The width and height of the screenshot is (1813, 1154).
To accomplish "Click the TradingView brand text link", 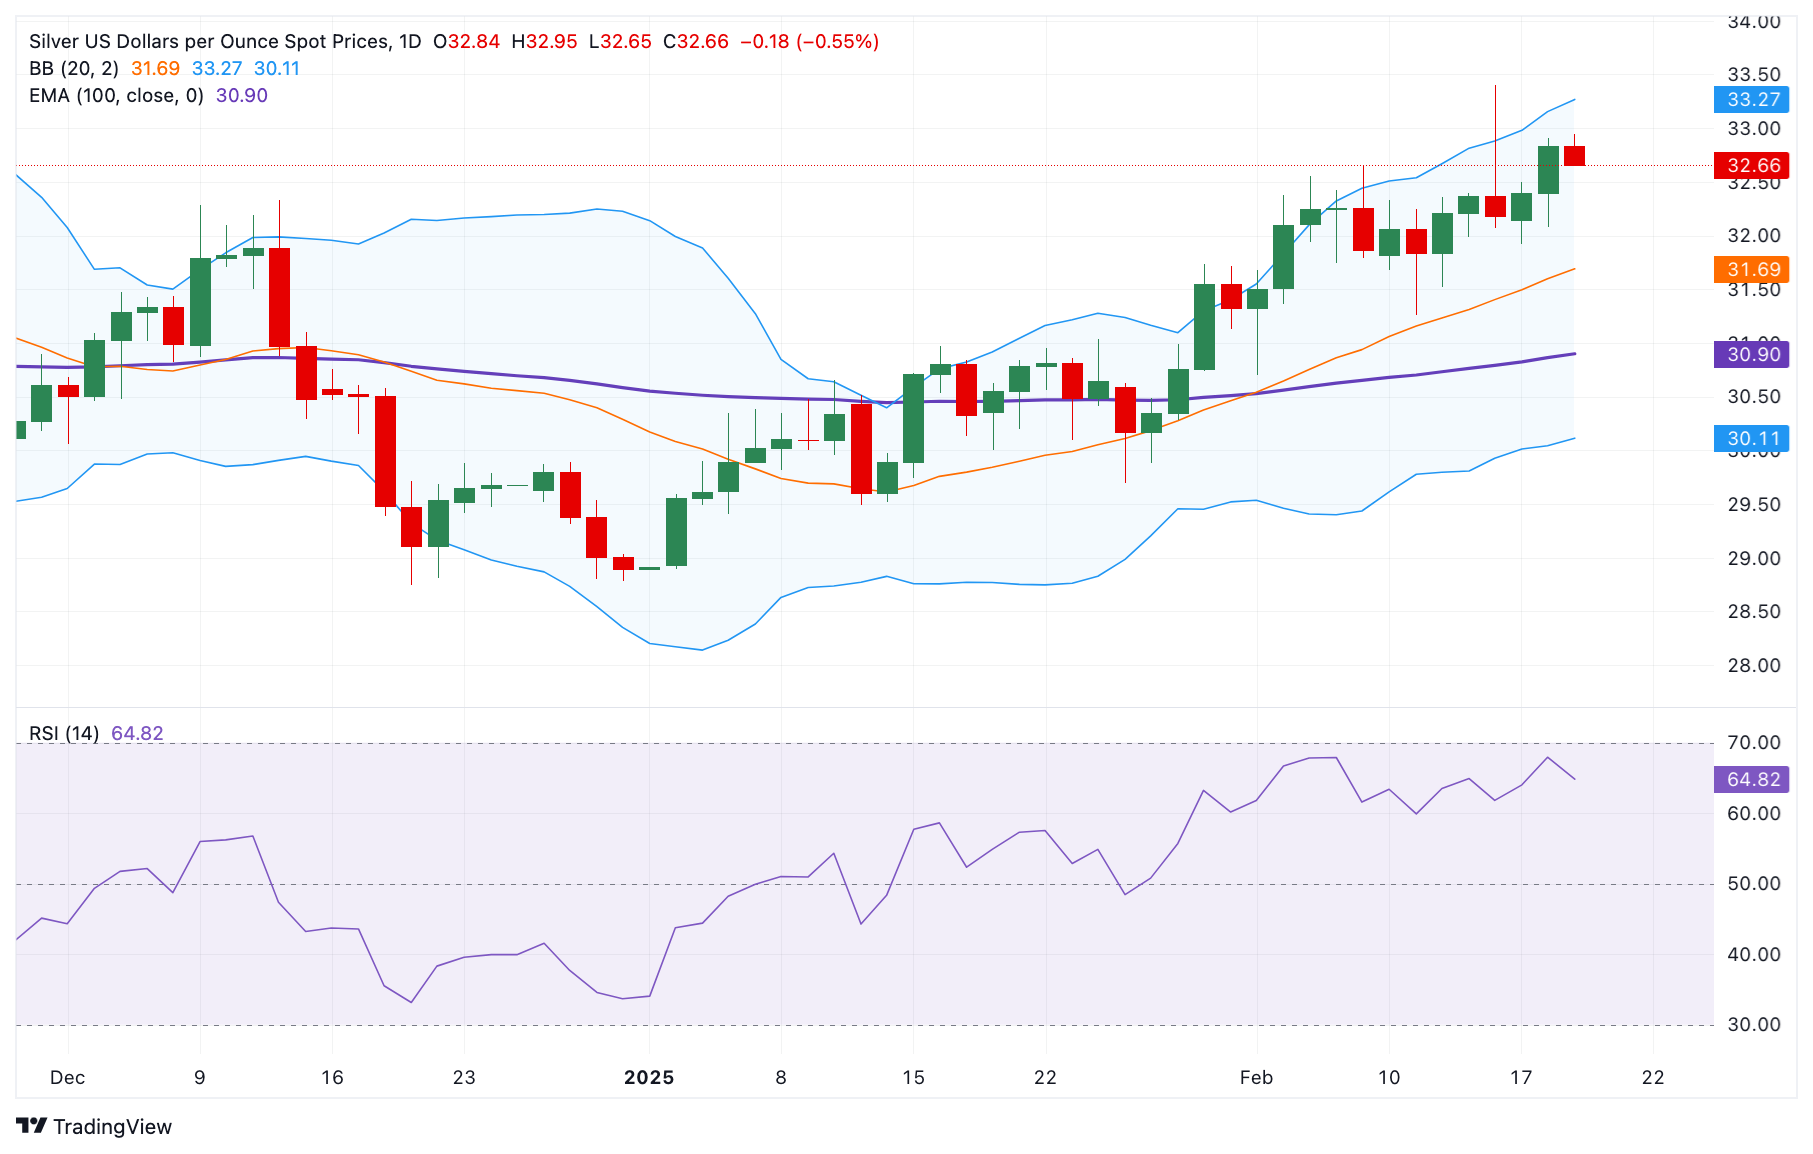I will [x=112, y=1127].
